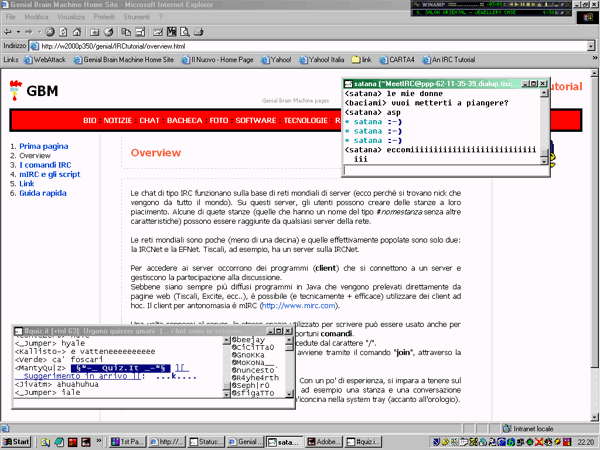Image resolution: width=600 pixels, height=450 pixels.
Task: Click the IE Back arrow button
Action: [7, 32]
